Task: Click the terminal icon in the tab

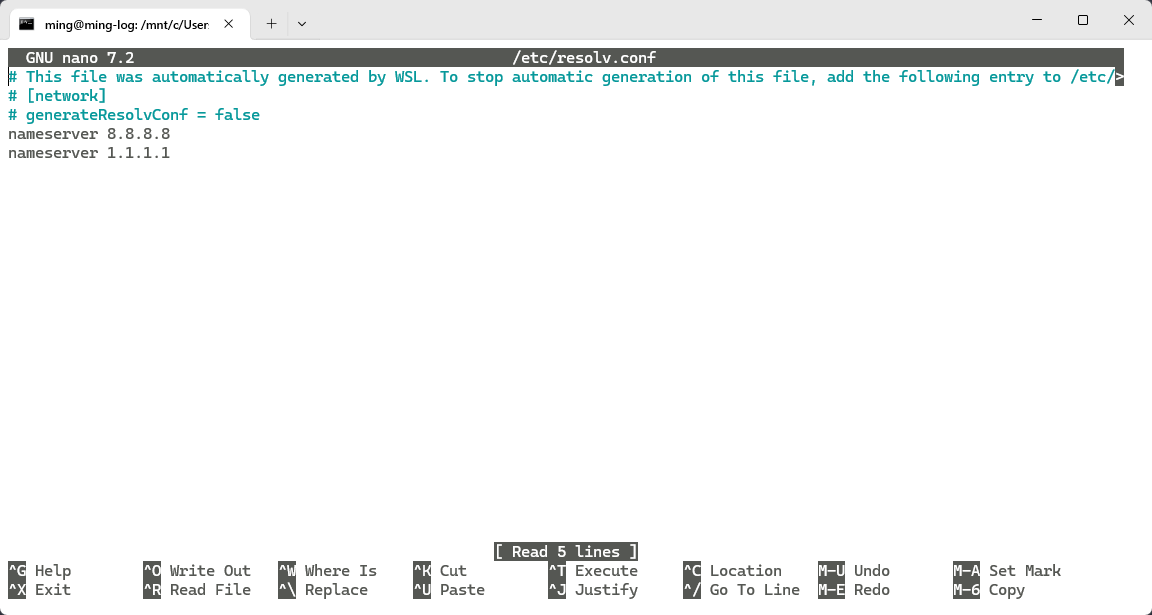Action: [27, 23]
